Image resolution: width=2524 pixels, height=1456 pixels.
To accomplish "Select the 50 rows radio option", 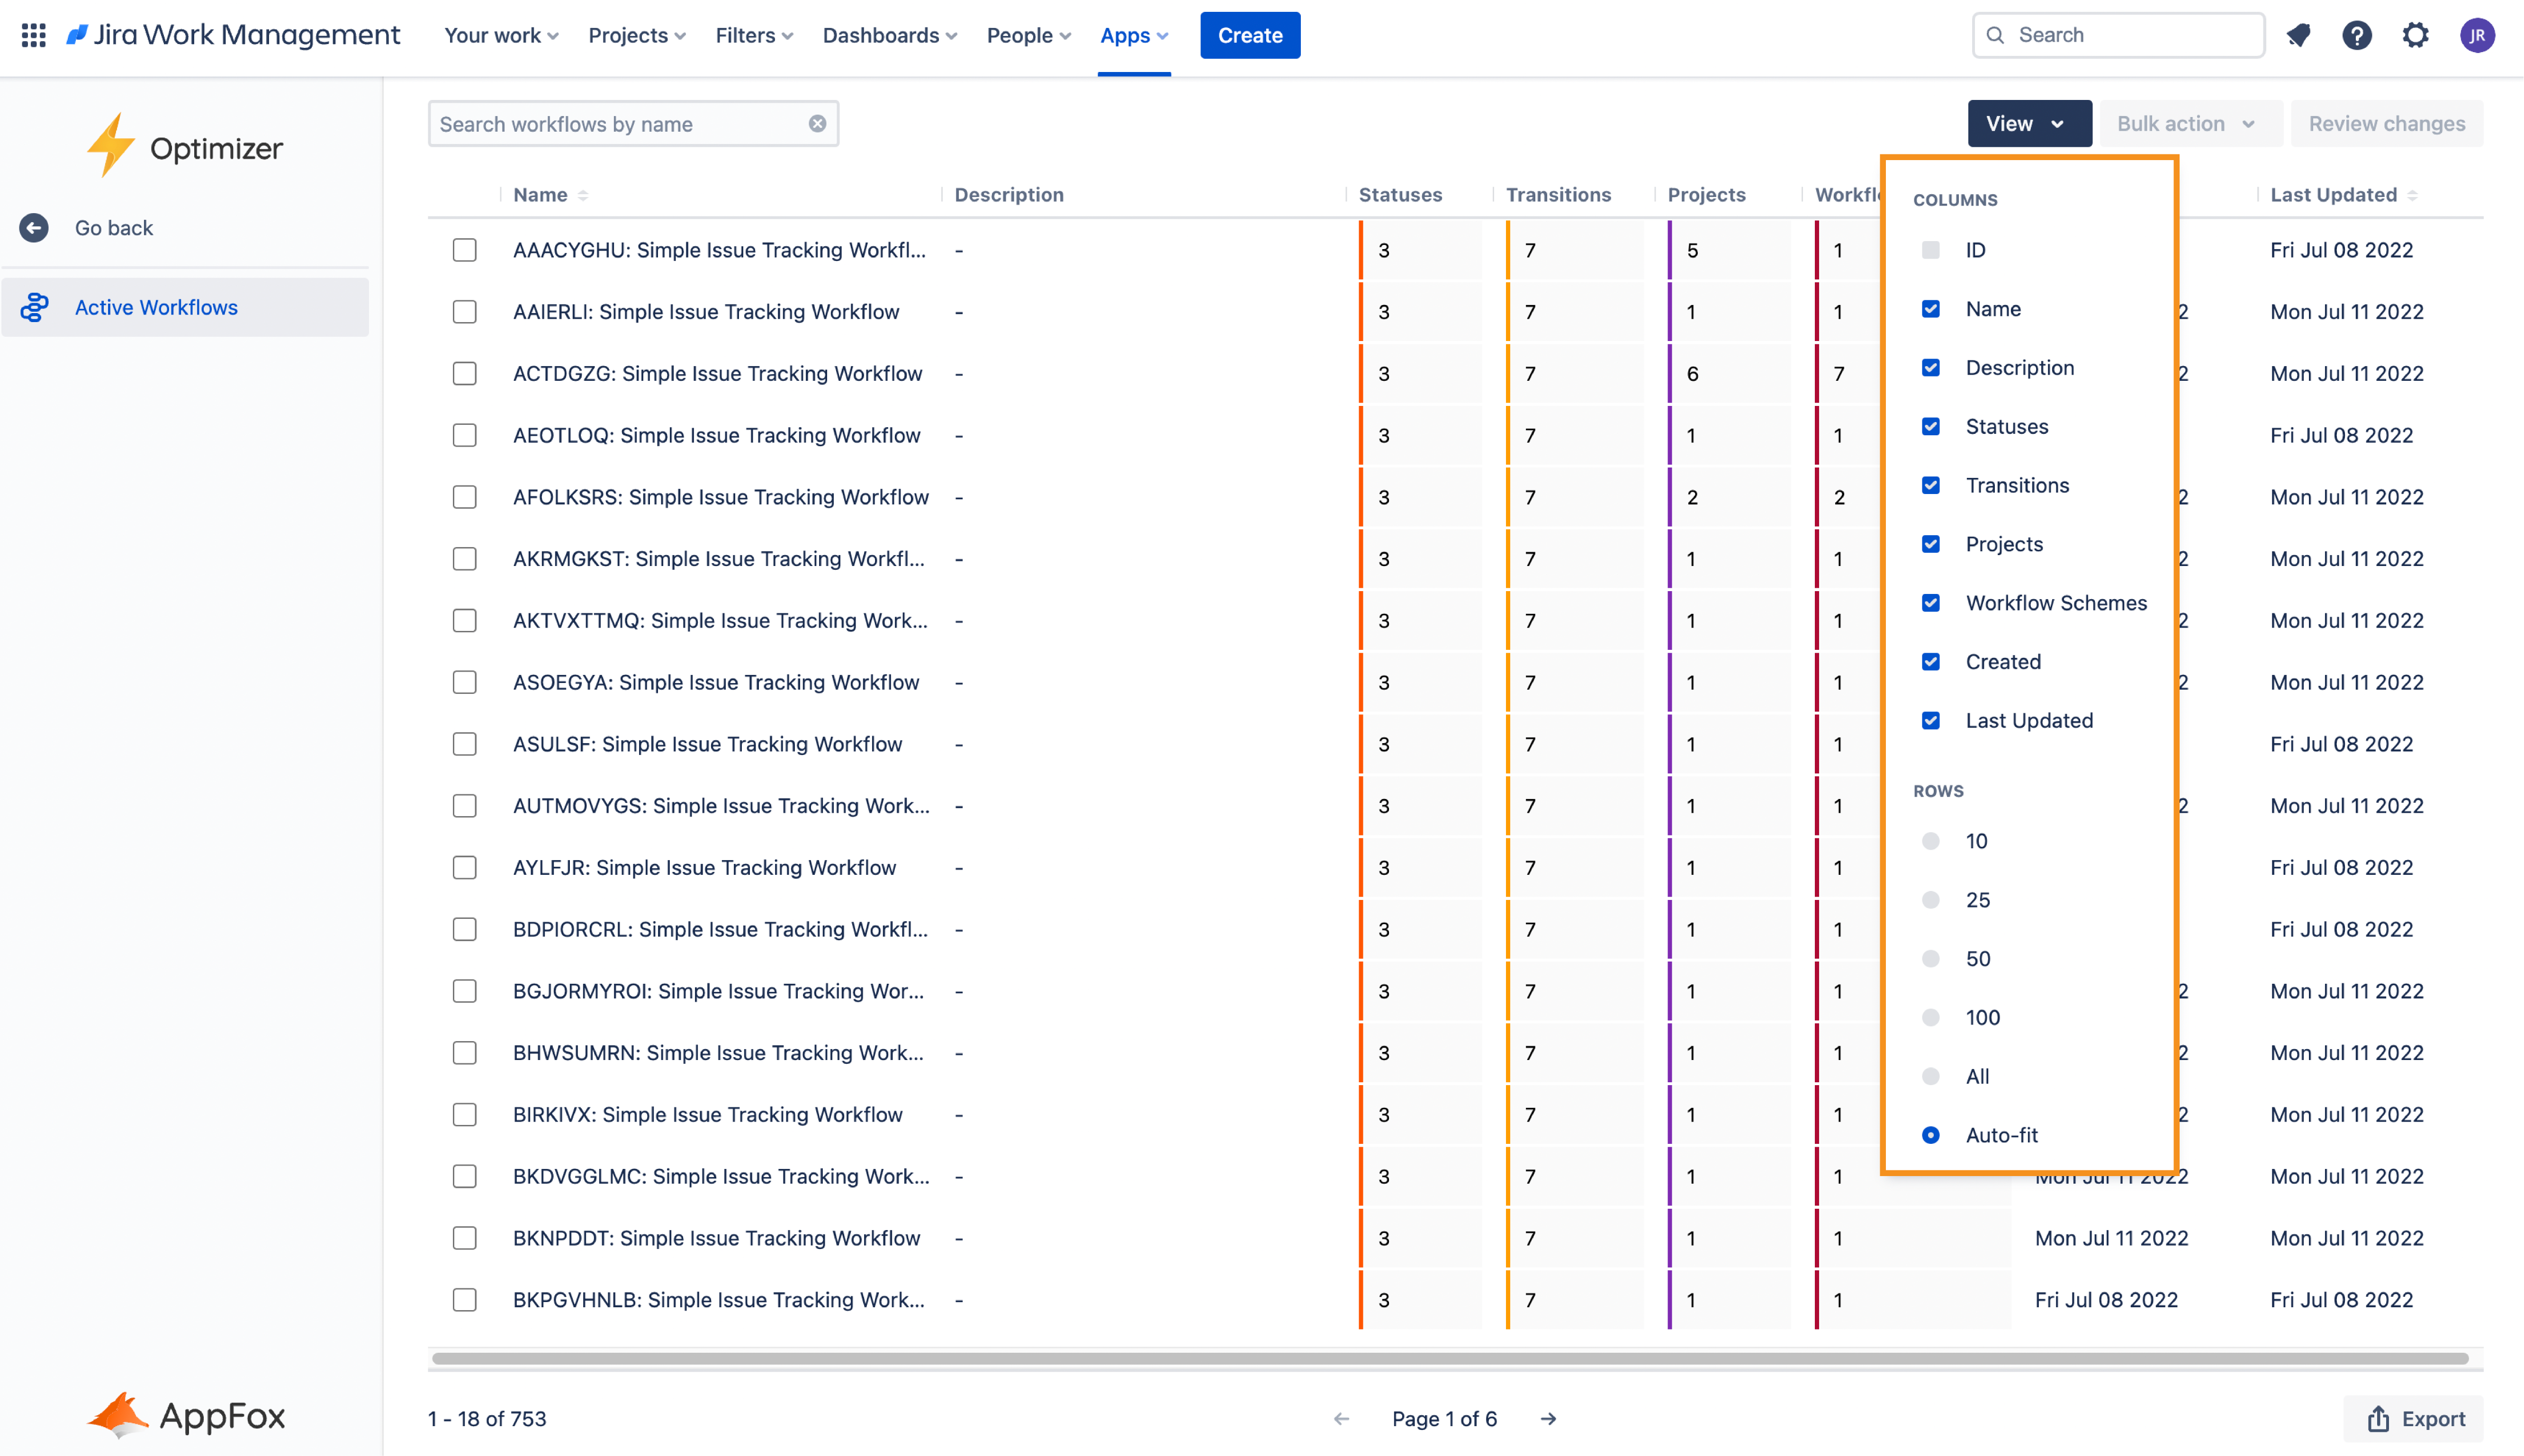I will [x=1930, y=959].
